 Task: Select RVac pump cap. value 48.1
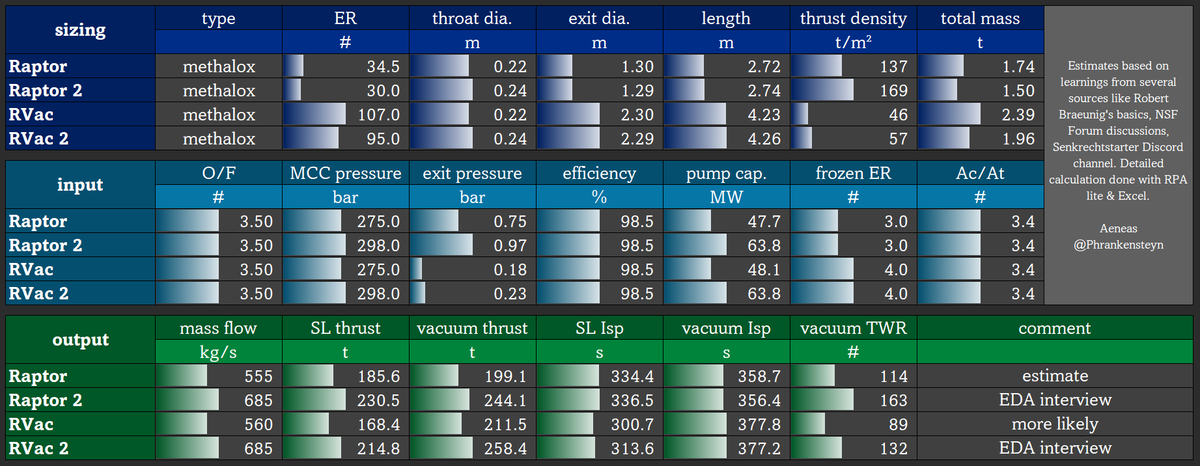(x=725, y=269)
